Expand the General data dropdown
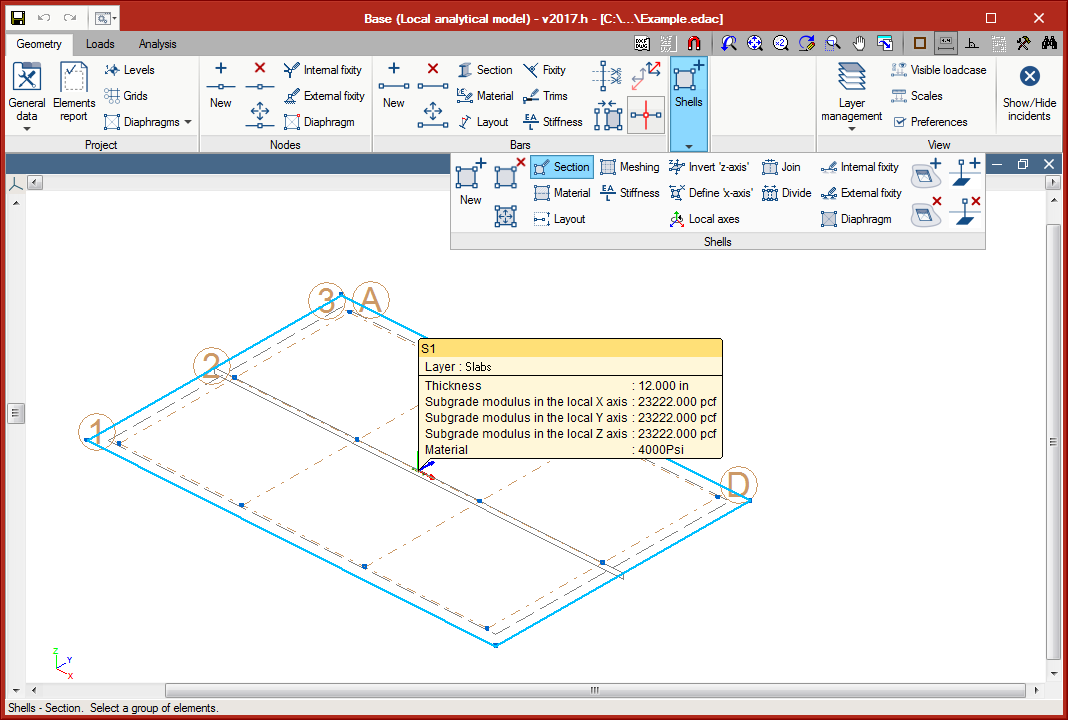This screenshot has width=1068, height=720. click(x=27, y=128)
